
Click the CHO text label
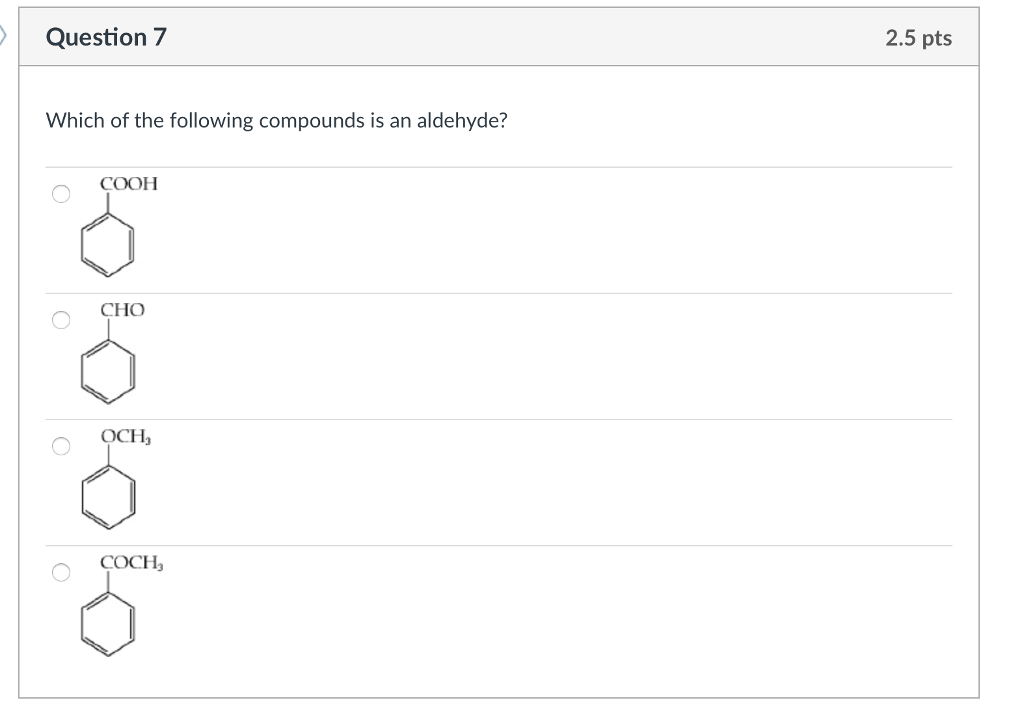pyautogui.click(x=120, y=310)
